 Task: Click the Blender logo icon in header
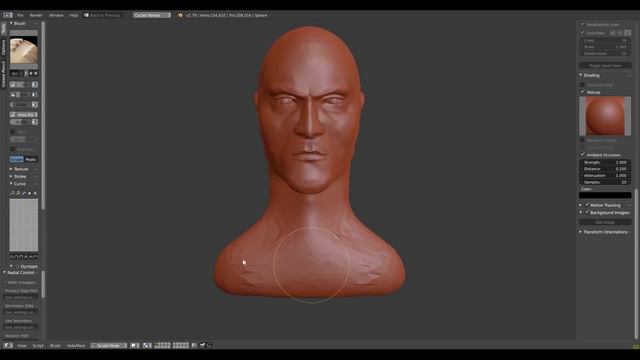coord(180,15)
